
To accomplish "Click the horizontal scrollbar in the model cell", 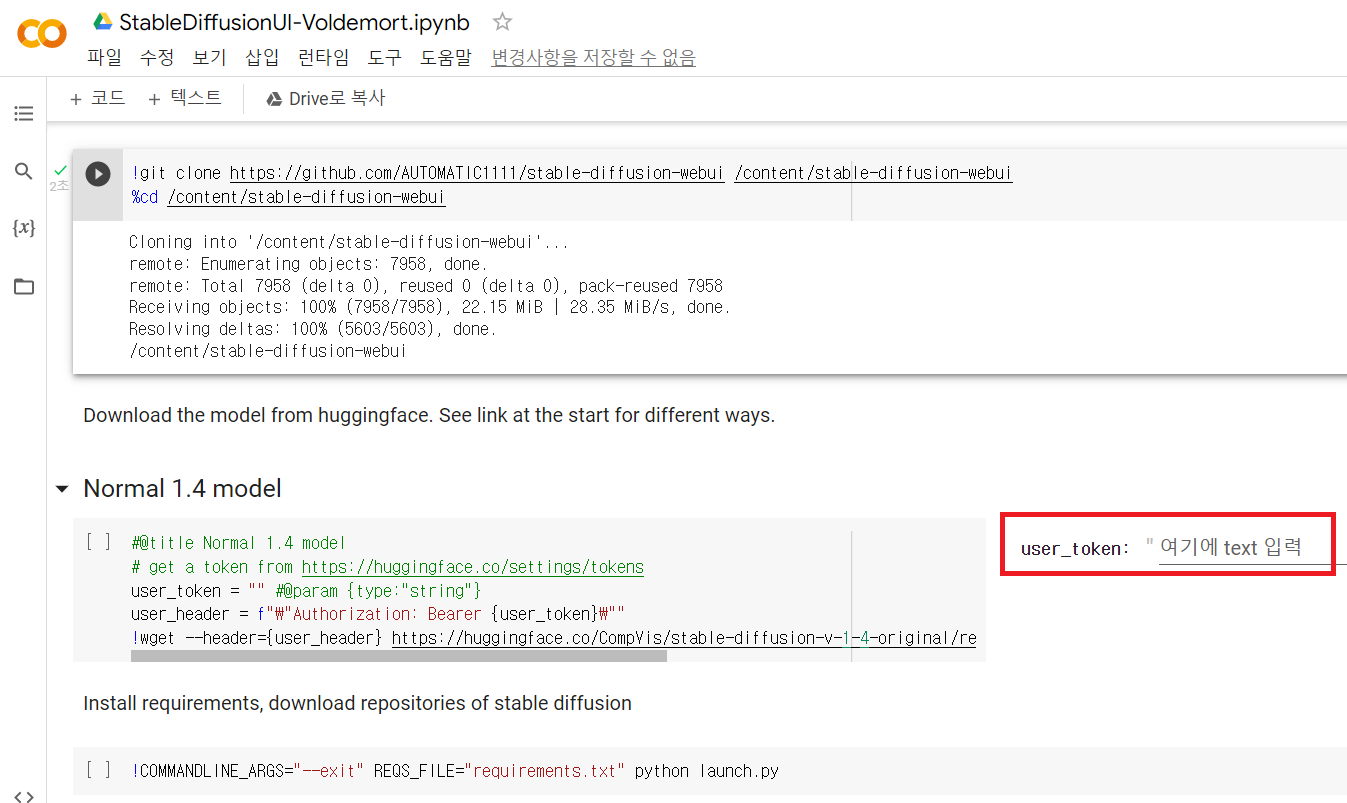I will [399, 656].
